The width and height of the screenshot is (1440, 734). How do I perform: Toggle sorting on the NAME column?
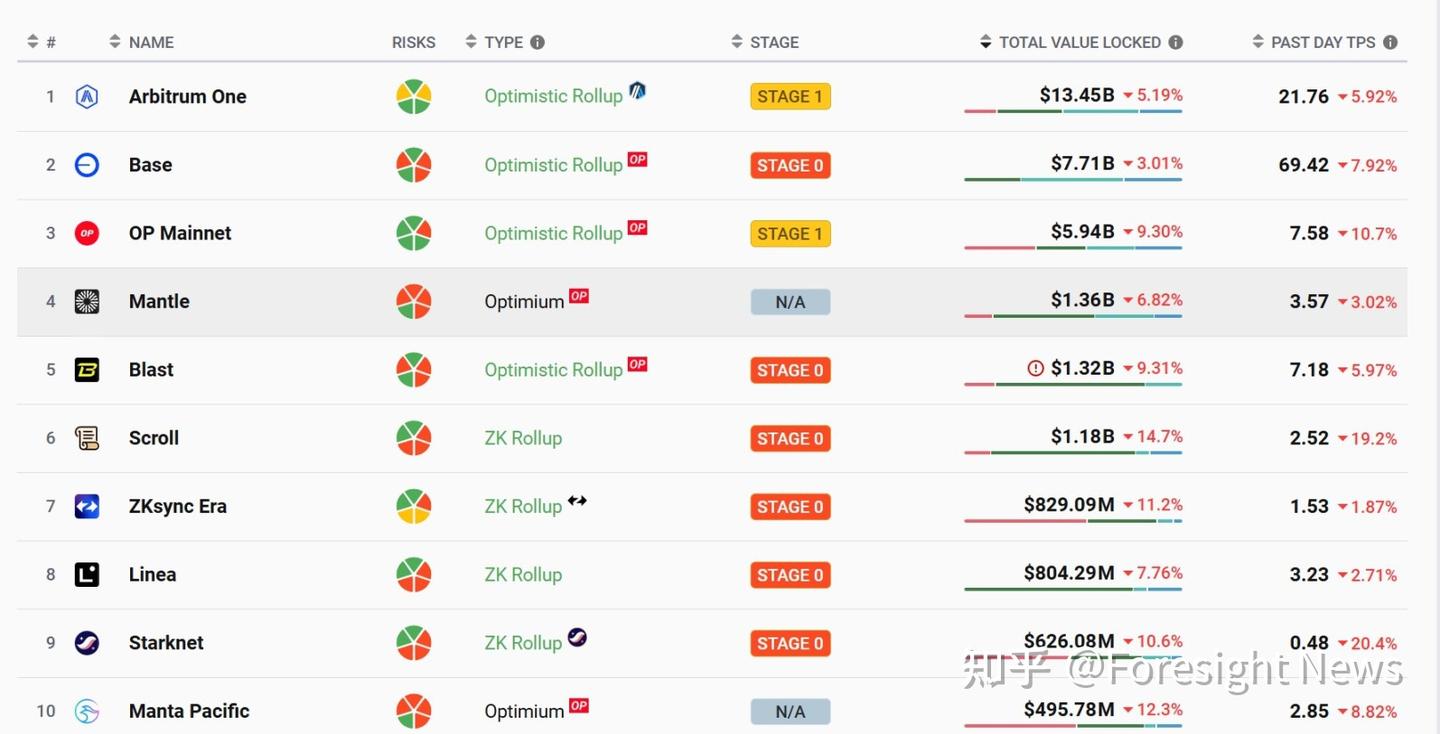[113, 42]
